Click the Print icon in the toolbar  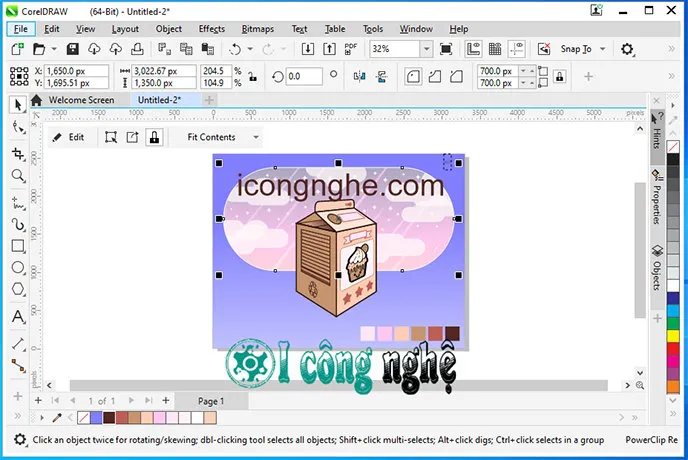pos(137,49)
